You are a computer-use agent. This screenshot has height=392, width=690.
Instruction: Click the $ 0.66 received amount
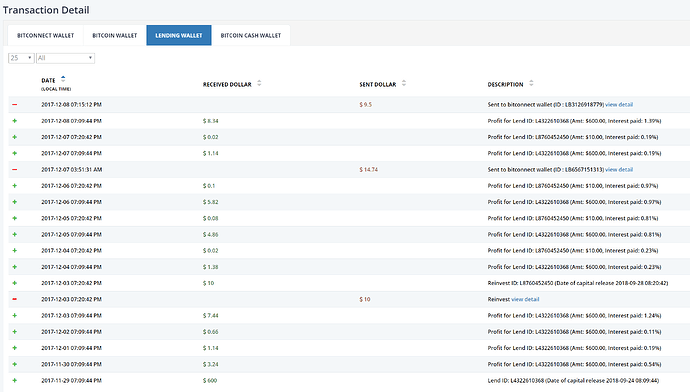[x=210, y=332]
